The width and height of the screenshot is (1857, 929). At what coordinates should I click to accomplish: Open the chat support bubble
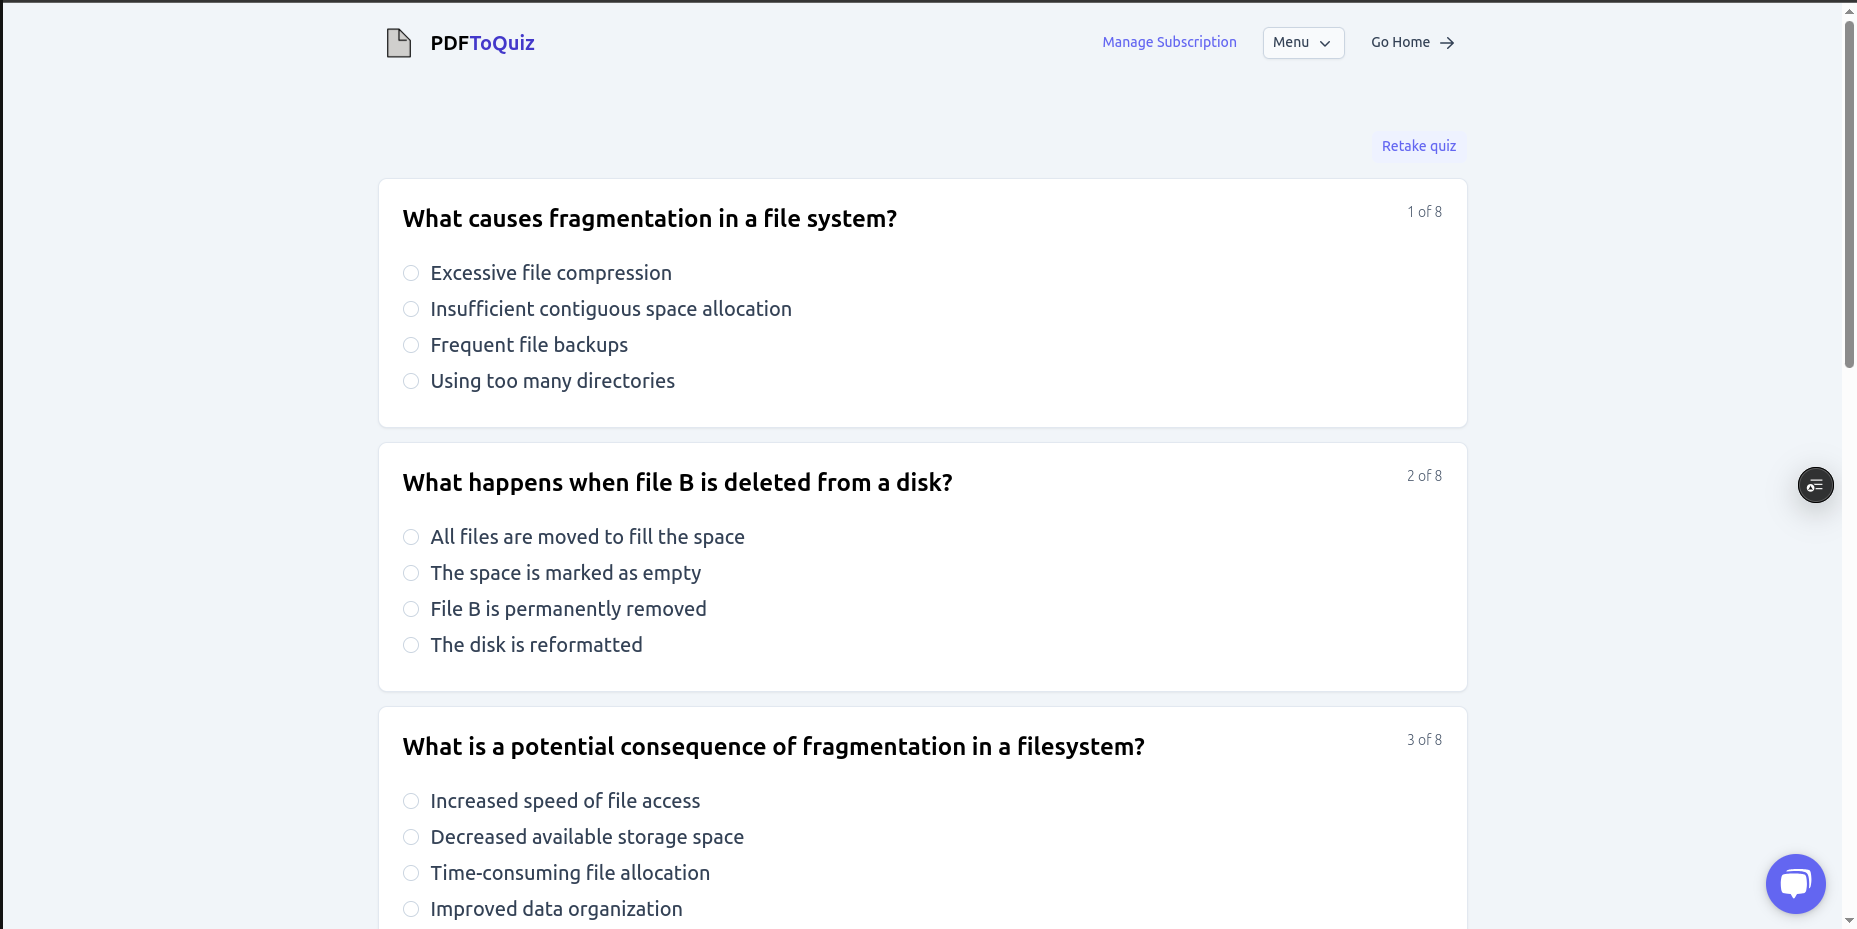point(1795,883)
